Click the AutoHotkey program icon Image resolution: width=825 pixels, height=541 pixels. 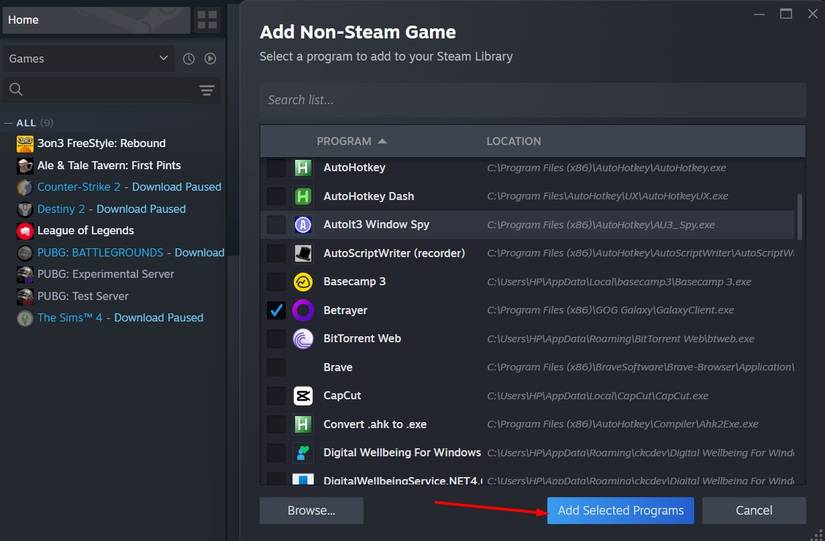(x=303, y=168)
